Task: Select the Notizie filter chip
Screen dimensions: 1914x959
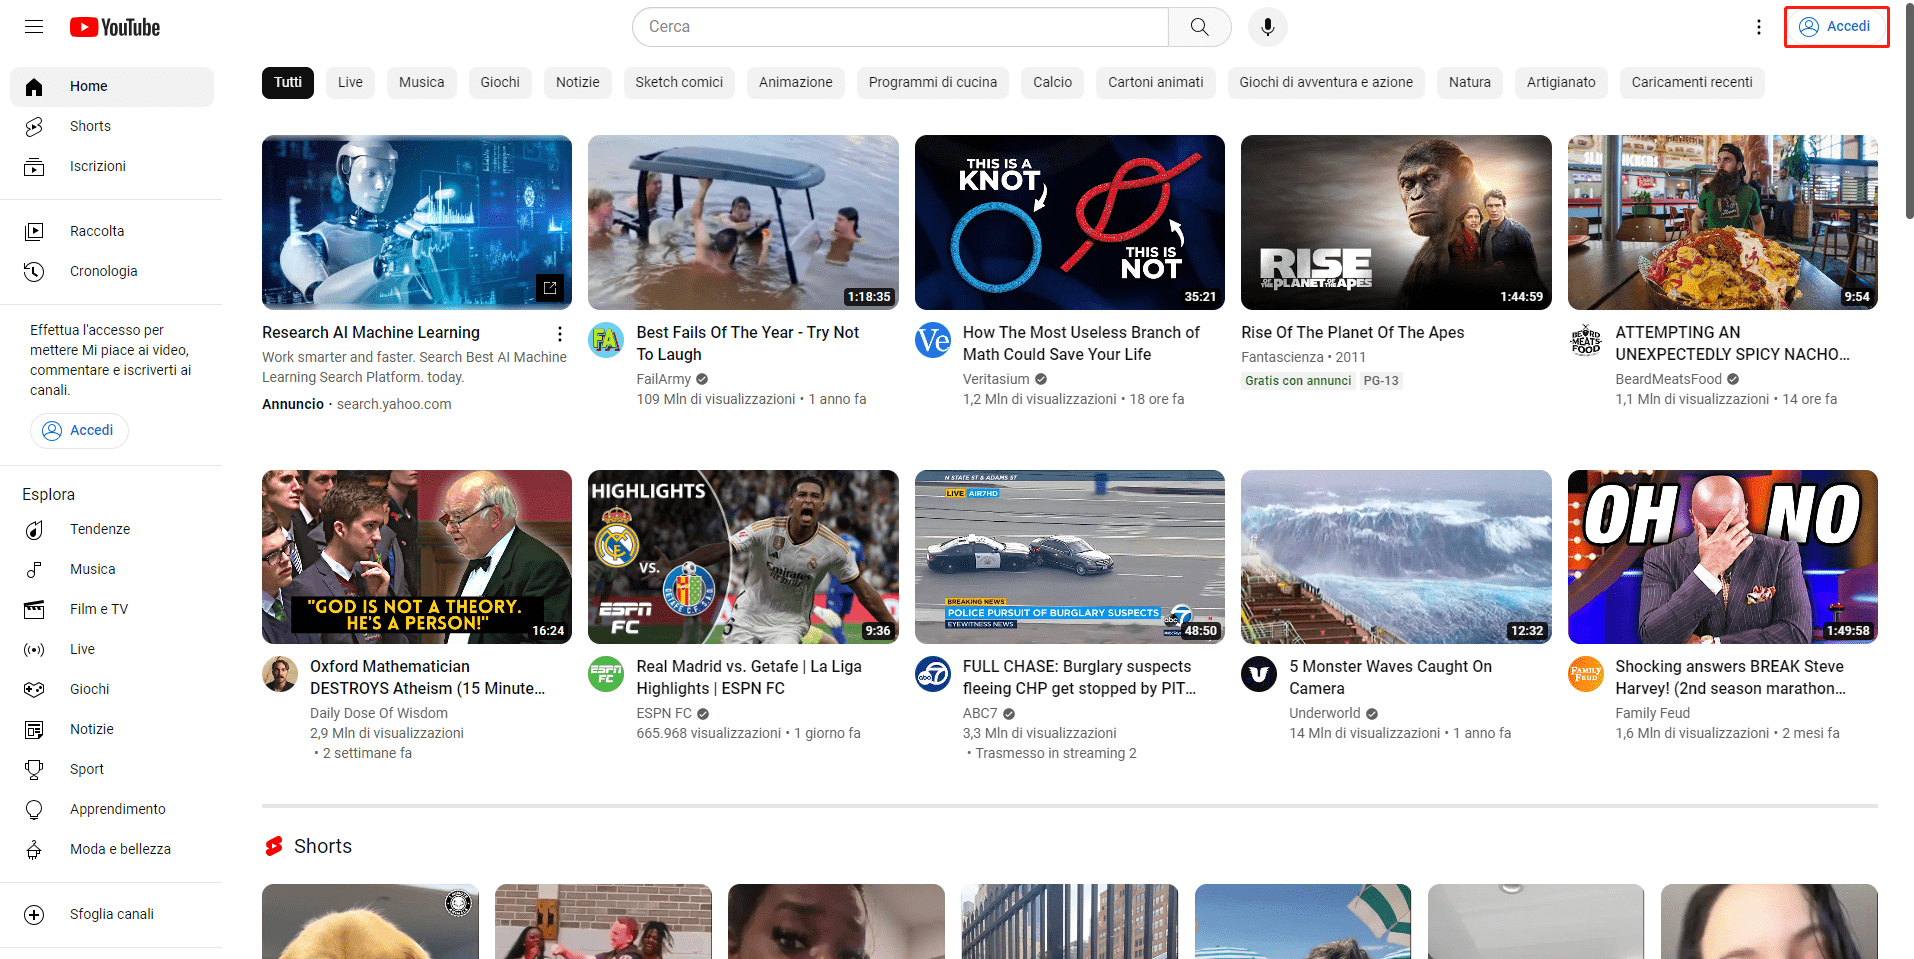Action: point(578,83)
